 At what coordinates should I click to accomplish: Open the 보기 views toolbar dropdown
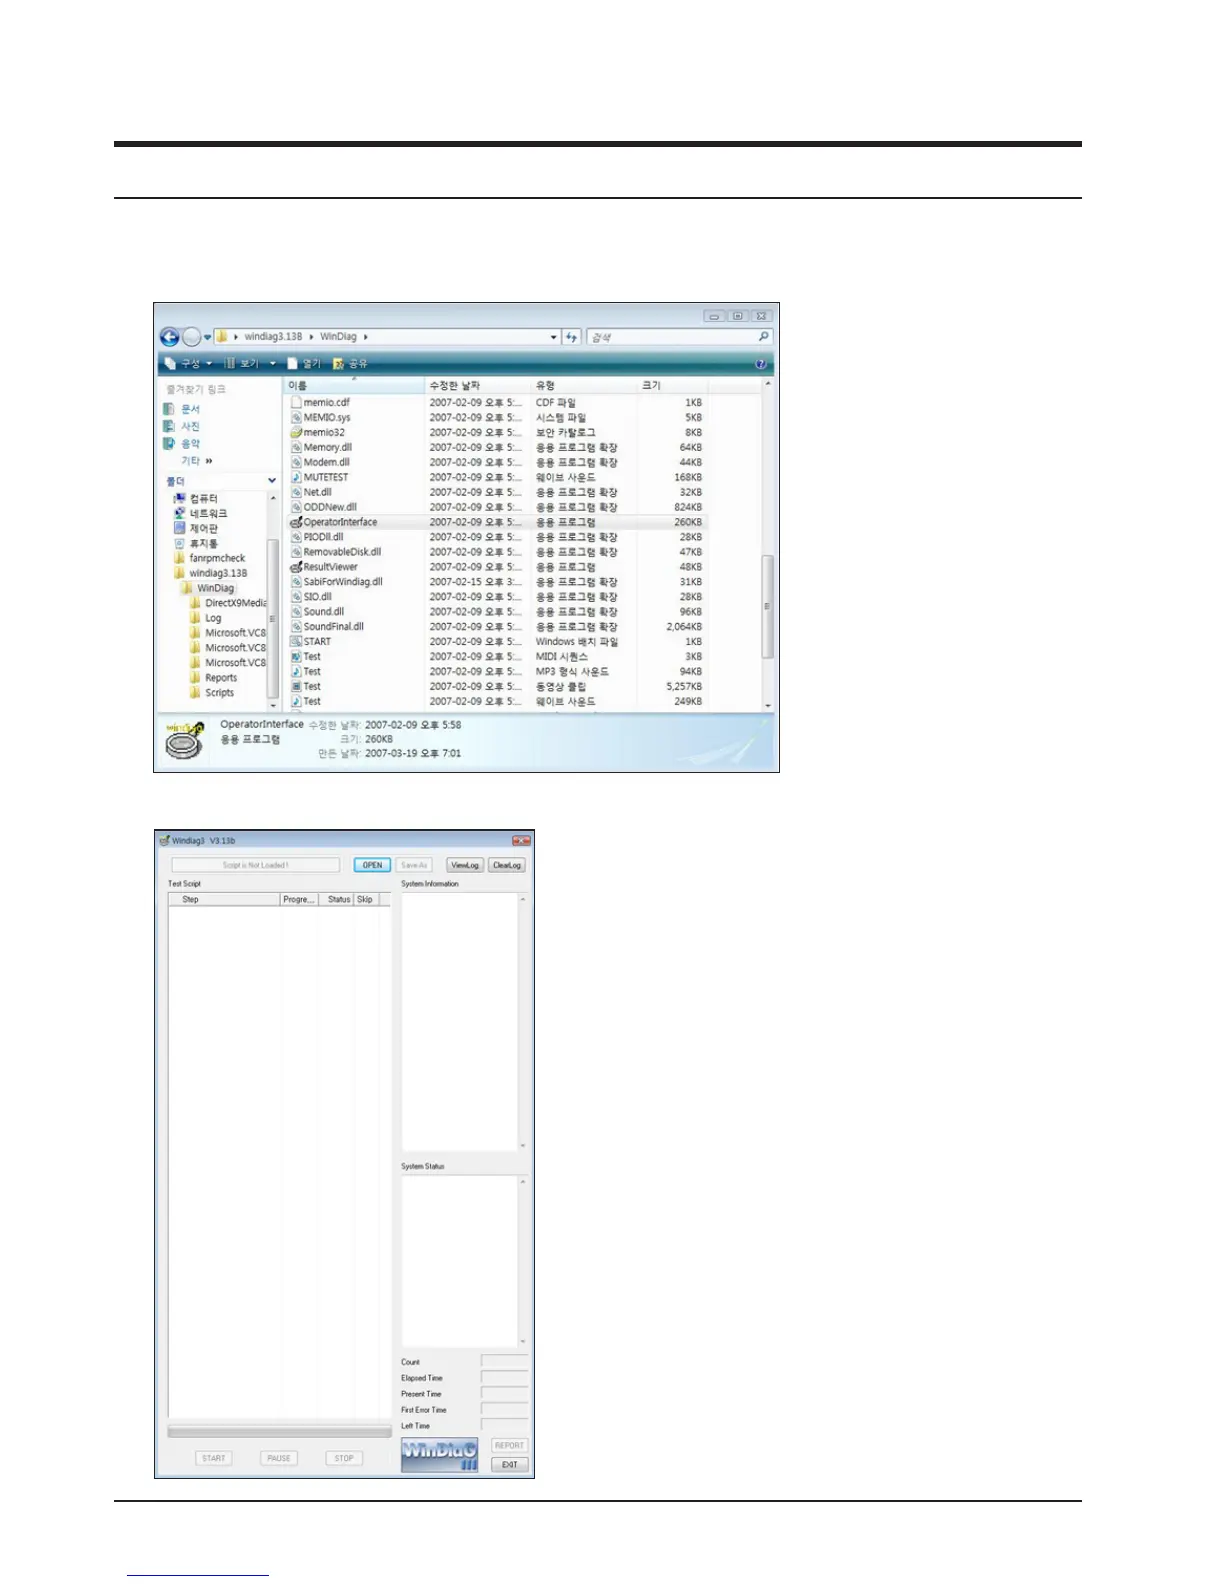click(250, 364)
